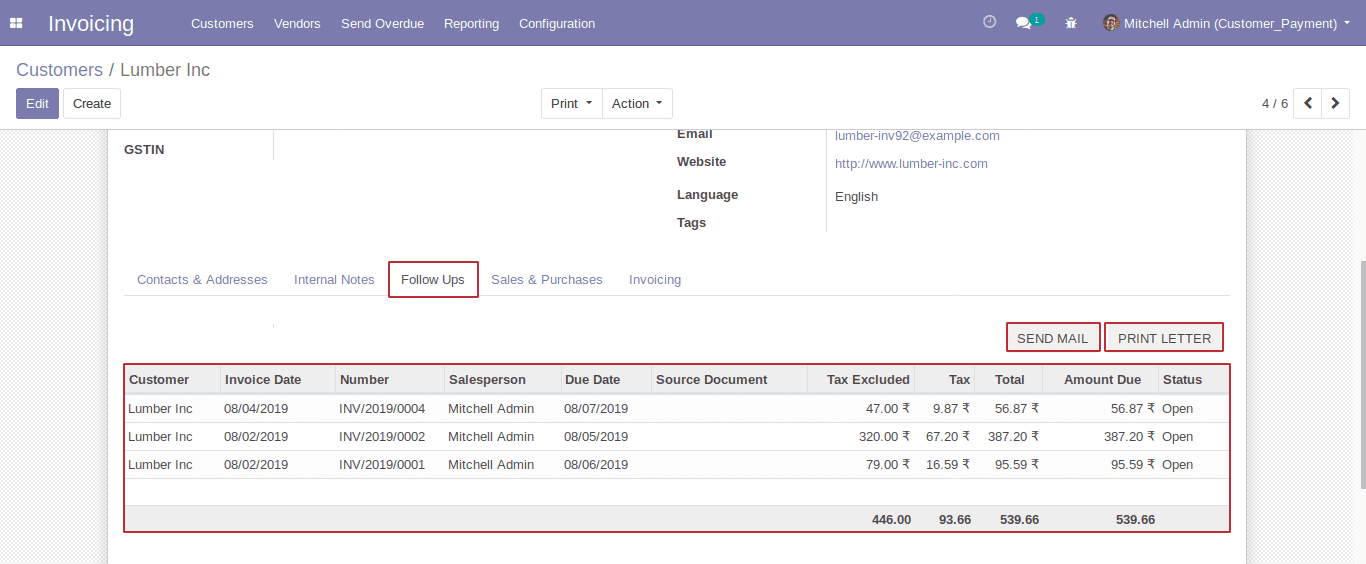Switch to Internal Notes tab

click(334, 280)
